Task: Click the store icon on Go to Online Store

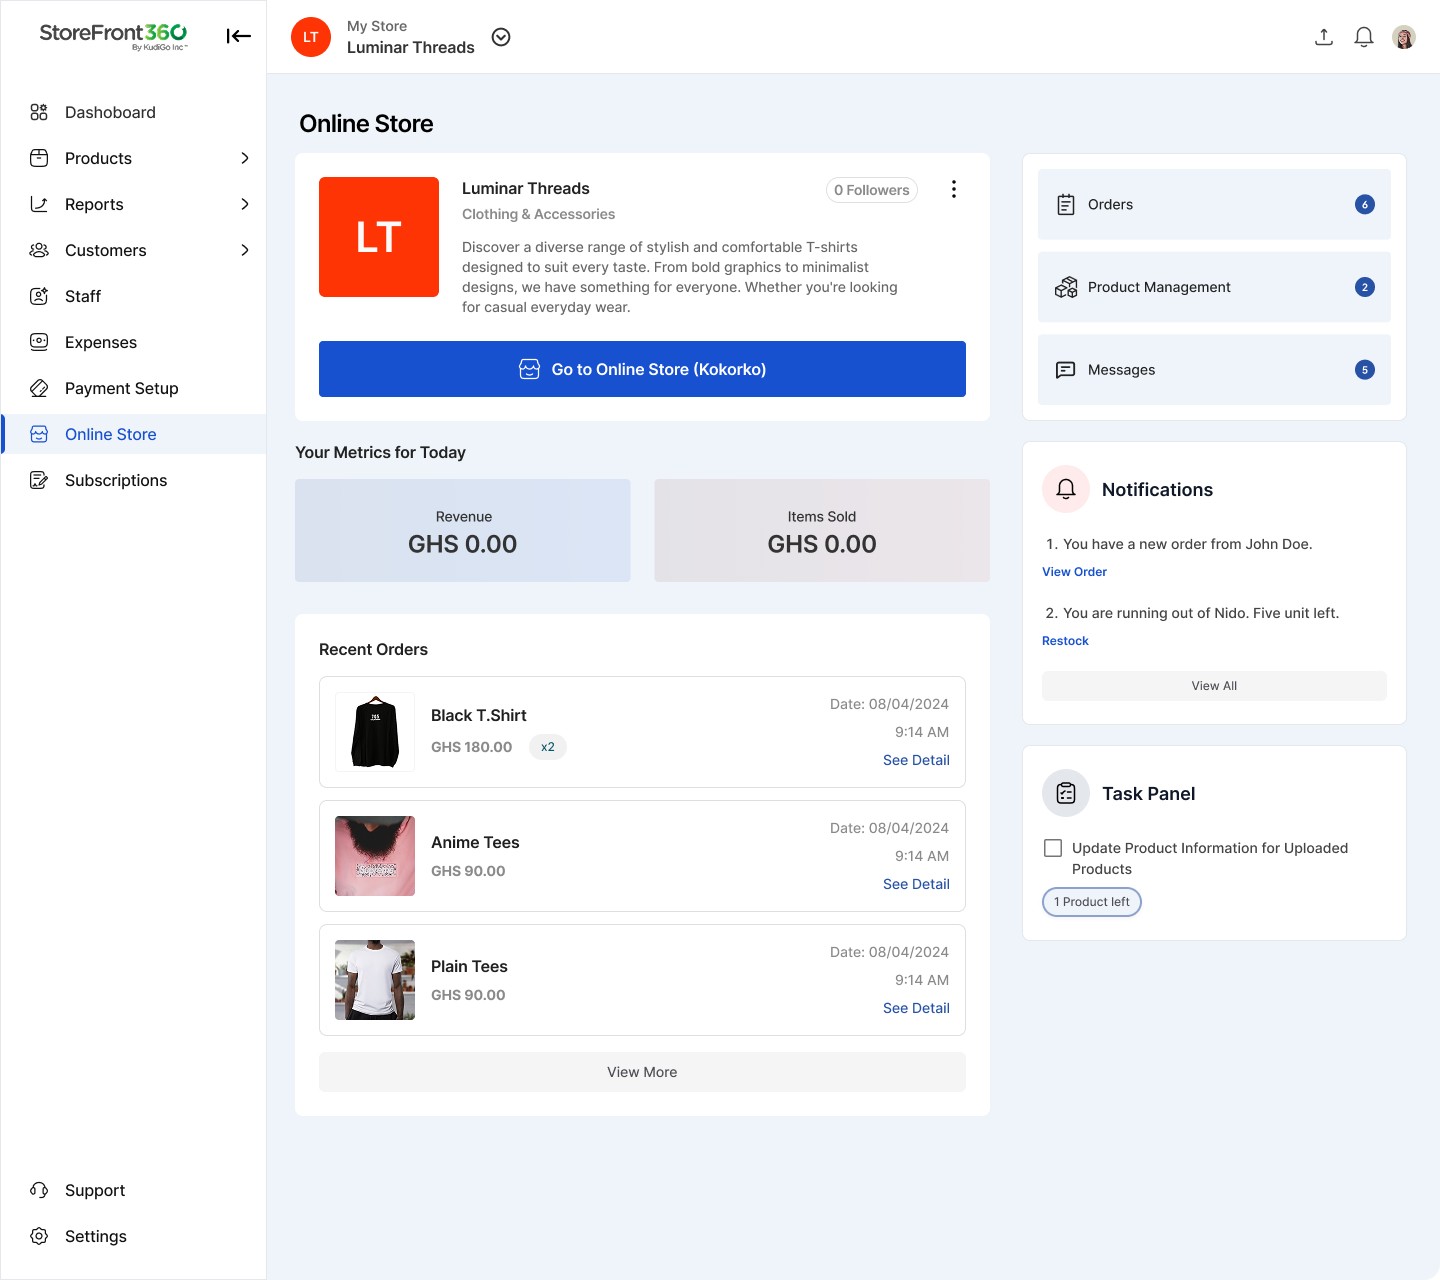Action: [x=530, y=369]
